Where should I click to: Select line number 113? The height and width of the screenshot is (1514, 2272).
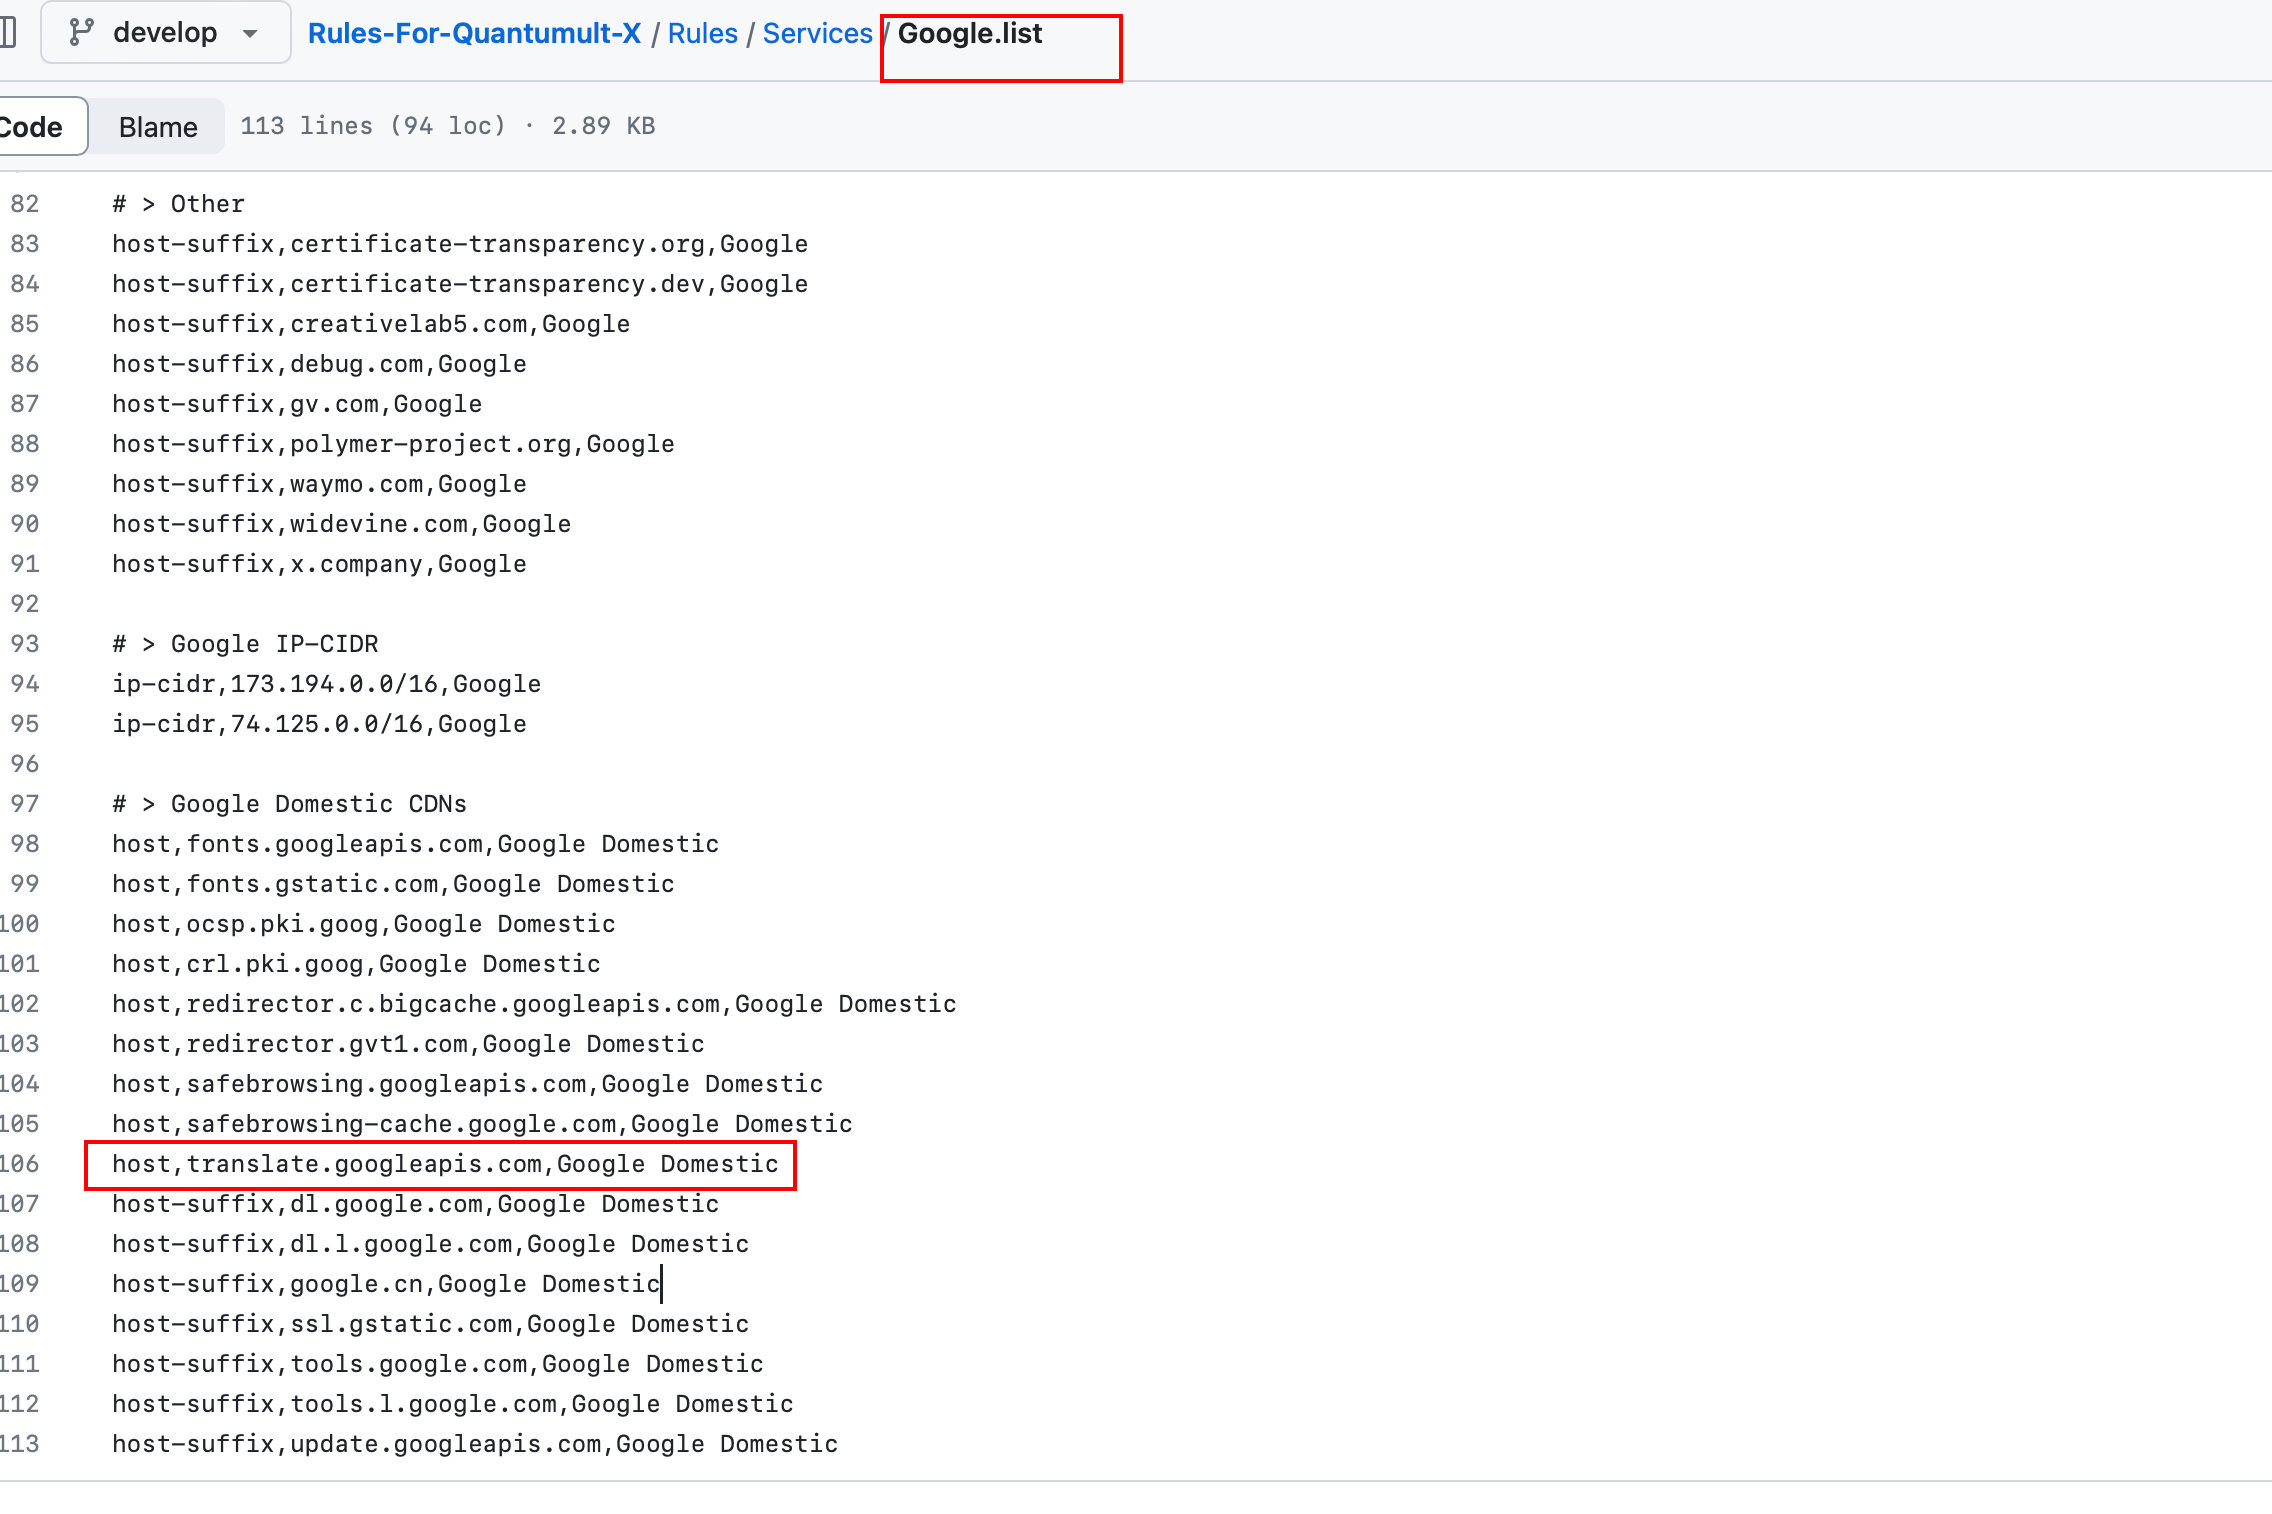tap(20, 1444)
